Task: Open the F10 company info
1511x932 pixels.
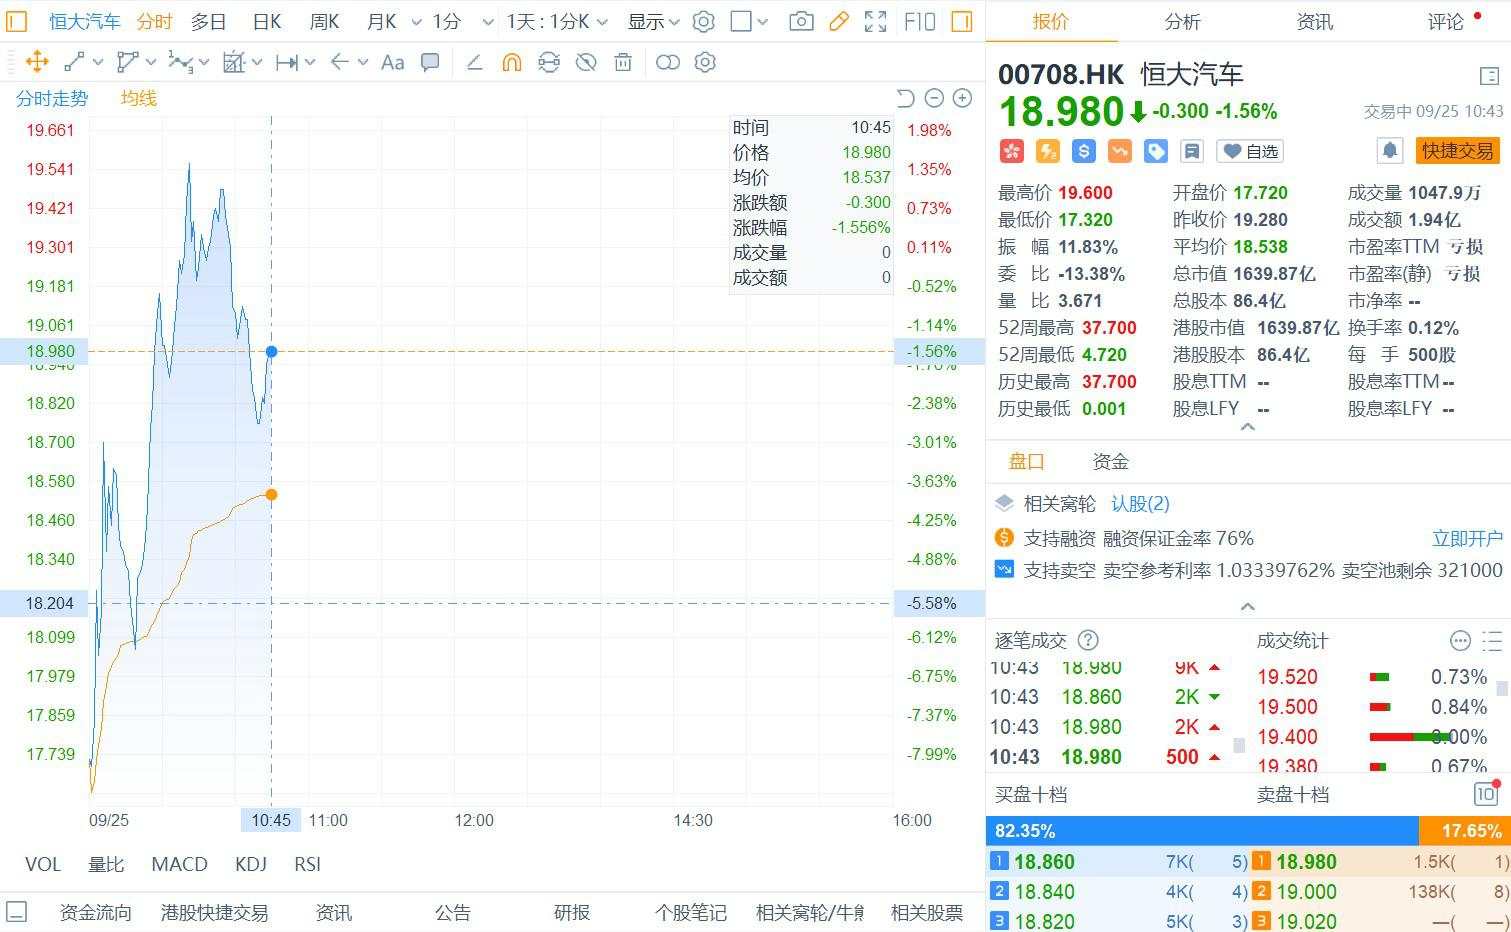Action: pos(919,21)
